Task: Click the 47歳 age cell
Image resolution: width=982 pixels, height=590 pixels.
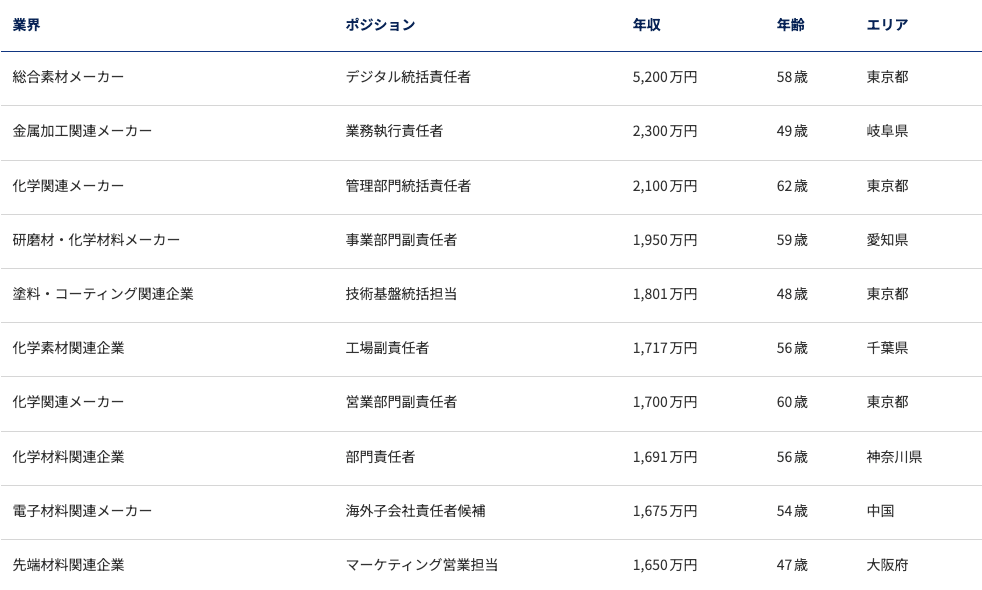Action: (x=792, y=565)
